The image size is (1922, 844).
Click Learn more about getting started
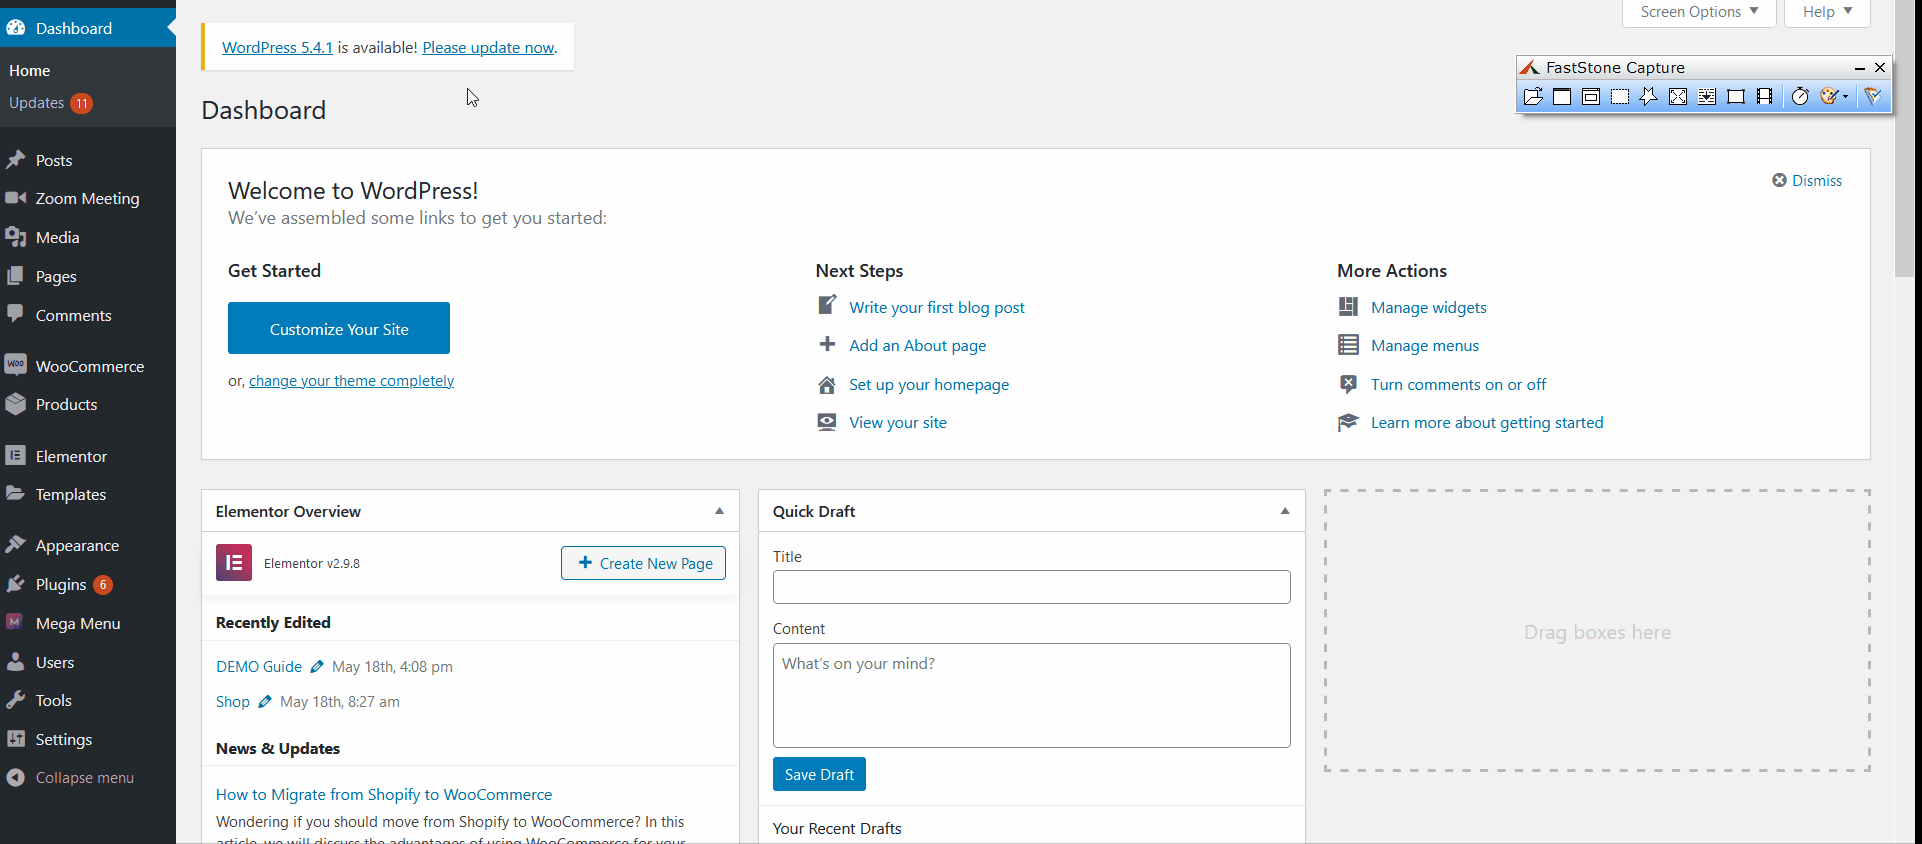pyautogui.click(x=1487, y=423)
